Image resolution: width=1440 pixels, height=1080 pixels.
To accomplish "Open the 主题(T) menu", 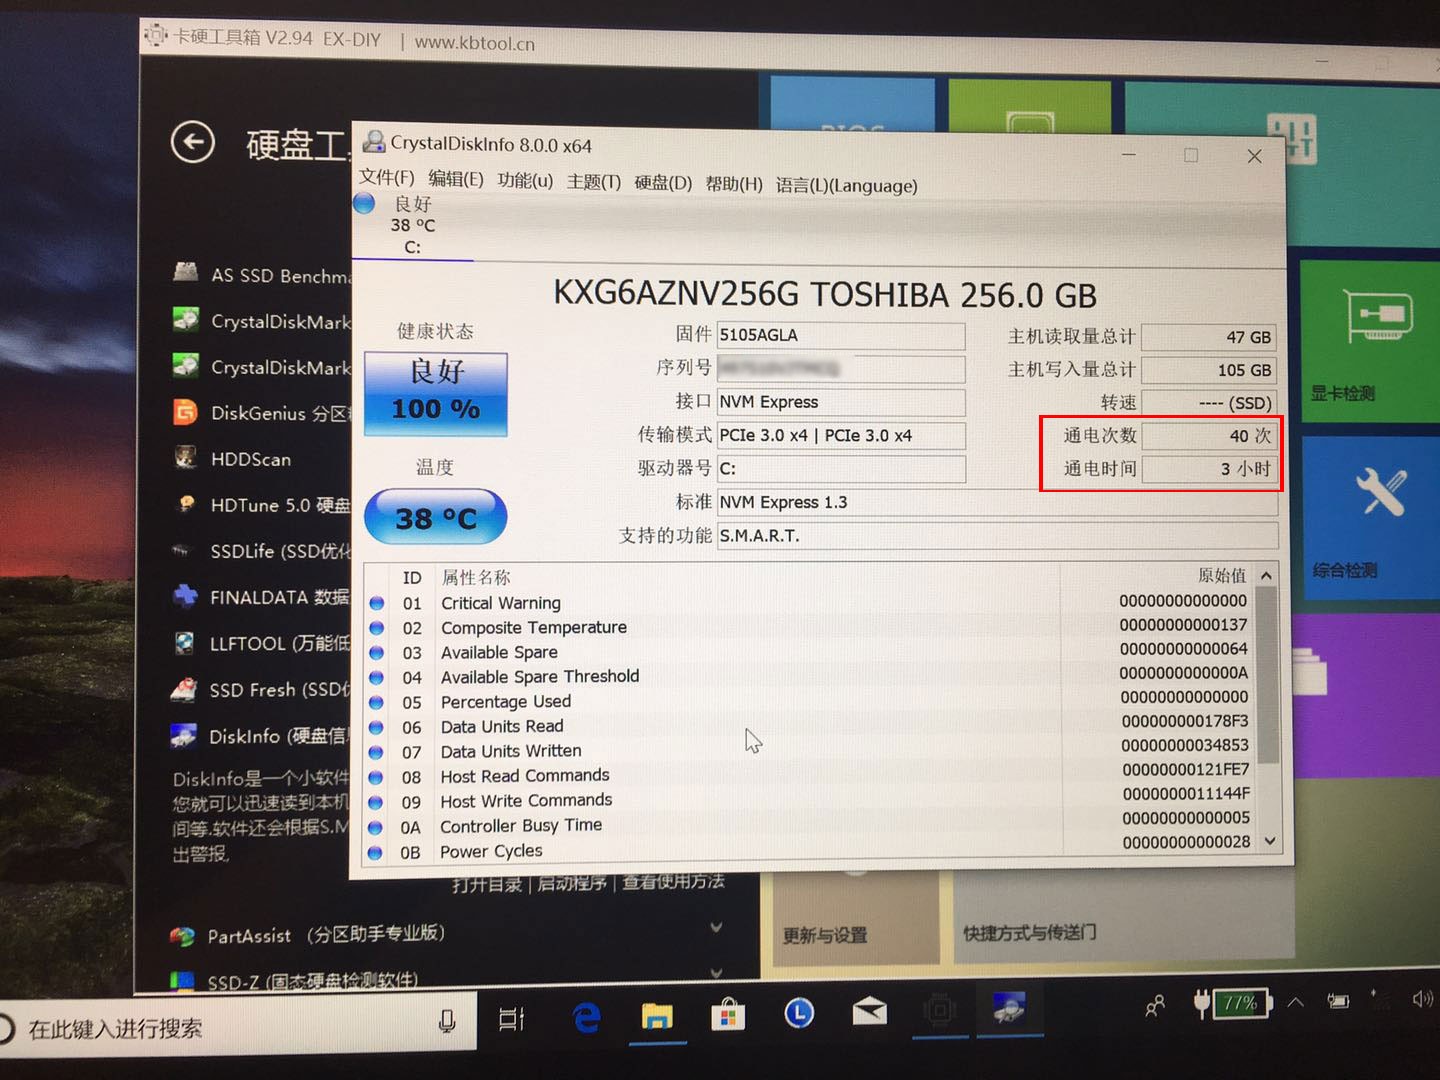I will 594,182.
